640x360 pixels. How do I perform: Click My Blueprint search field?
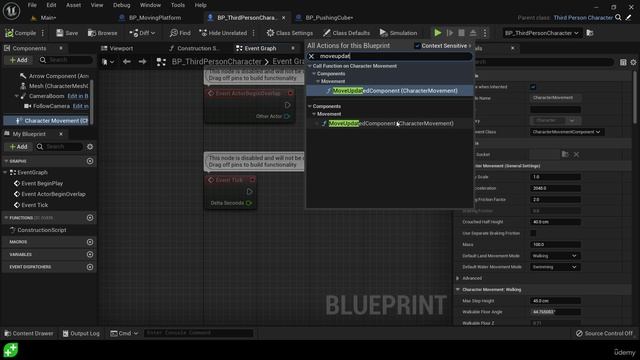coord(59,147)
